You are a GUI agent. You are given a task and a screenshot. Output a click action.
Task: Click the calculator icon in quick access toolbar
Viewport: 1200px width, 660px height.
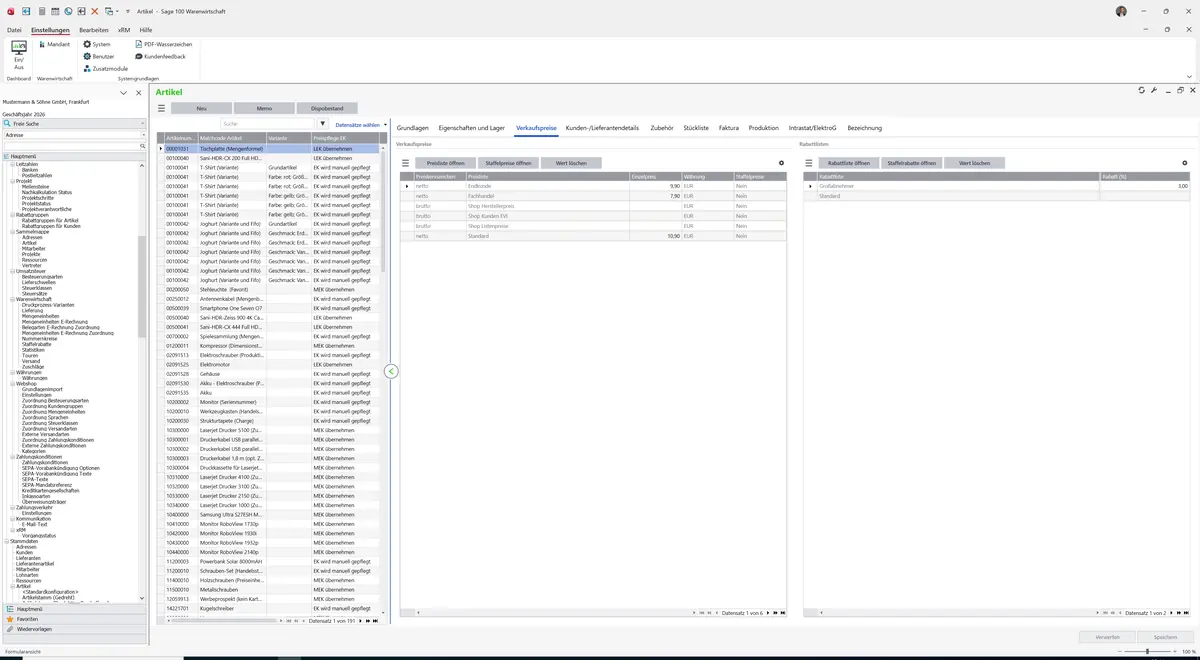(42, 11)
